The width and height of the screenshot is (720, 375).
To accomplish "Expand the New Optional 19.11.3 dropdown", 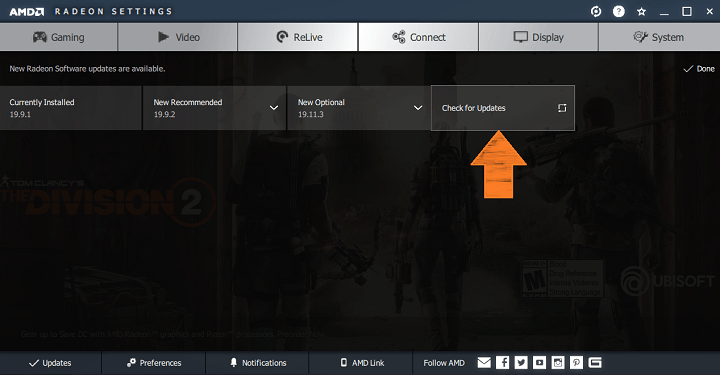I will pyautogui.click(x=418, y=108).
